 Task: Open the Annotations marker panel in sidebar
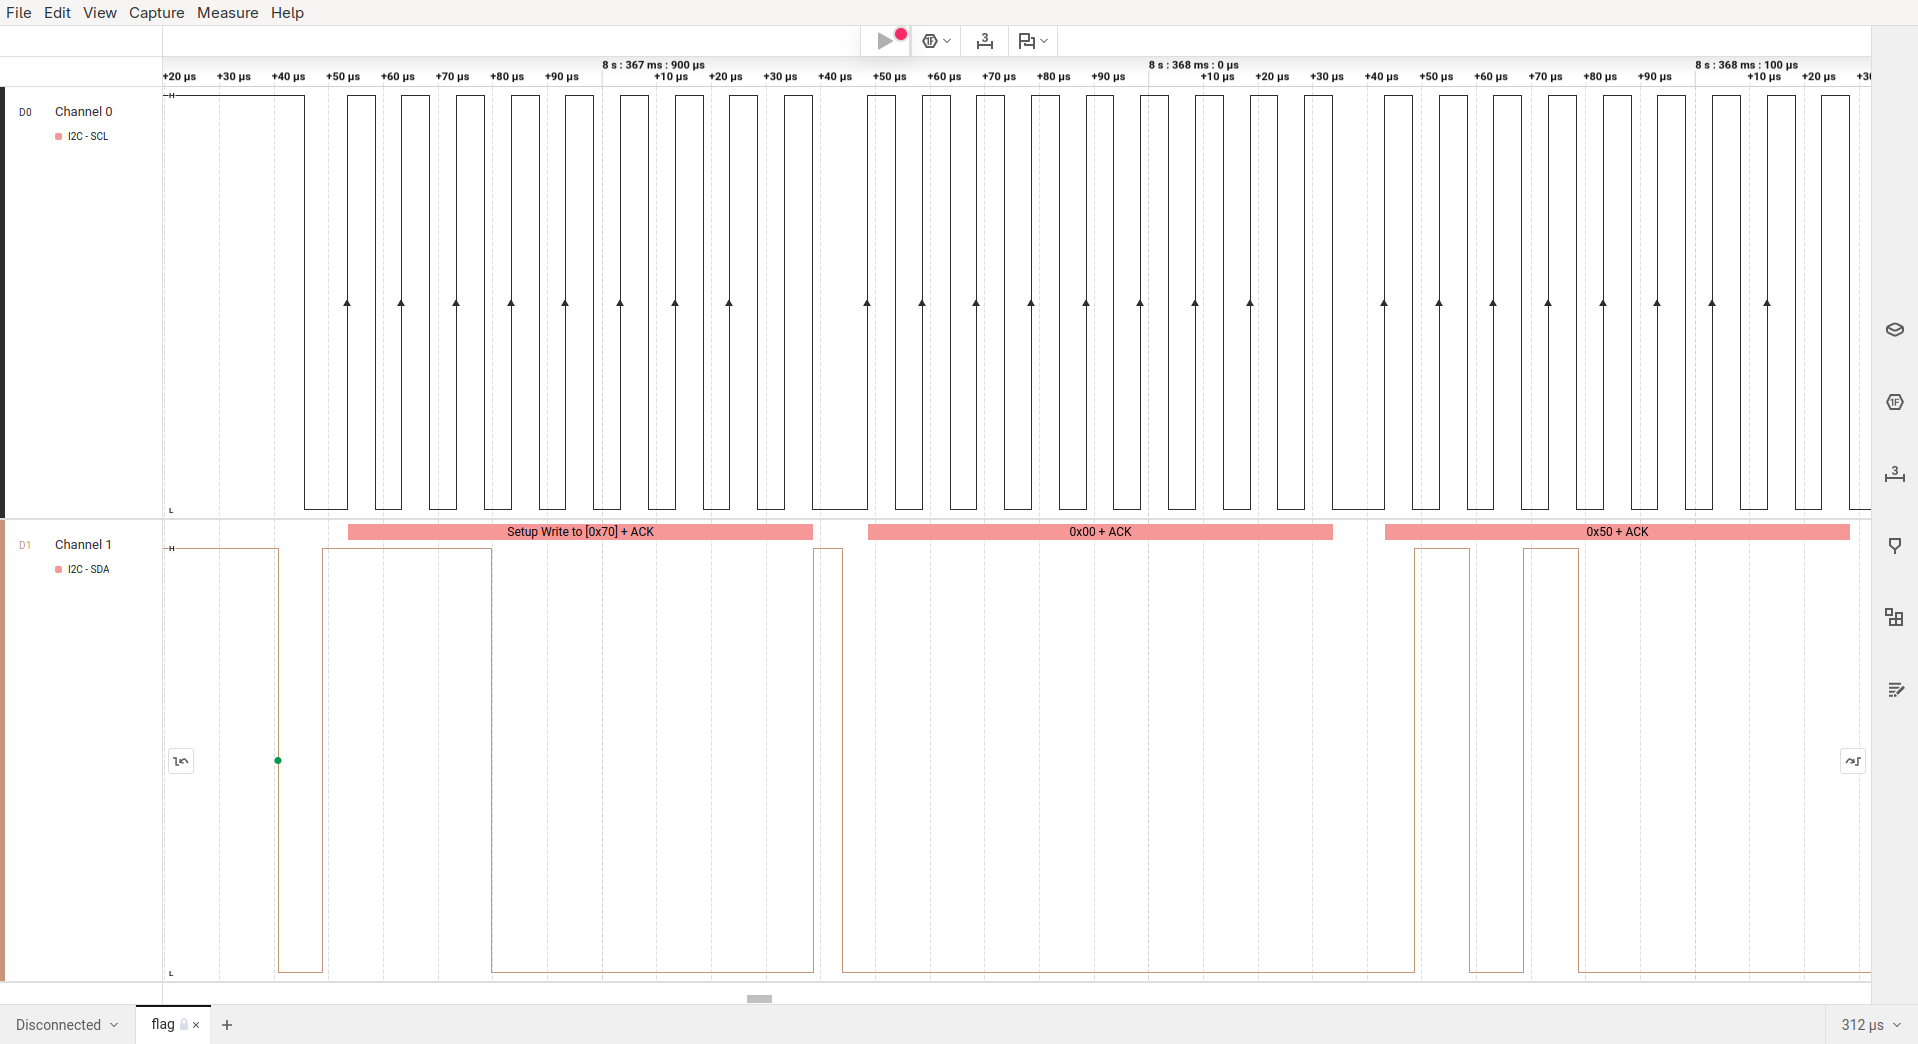point(1895,545)
